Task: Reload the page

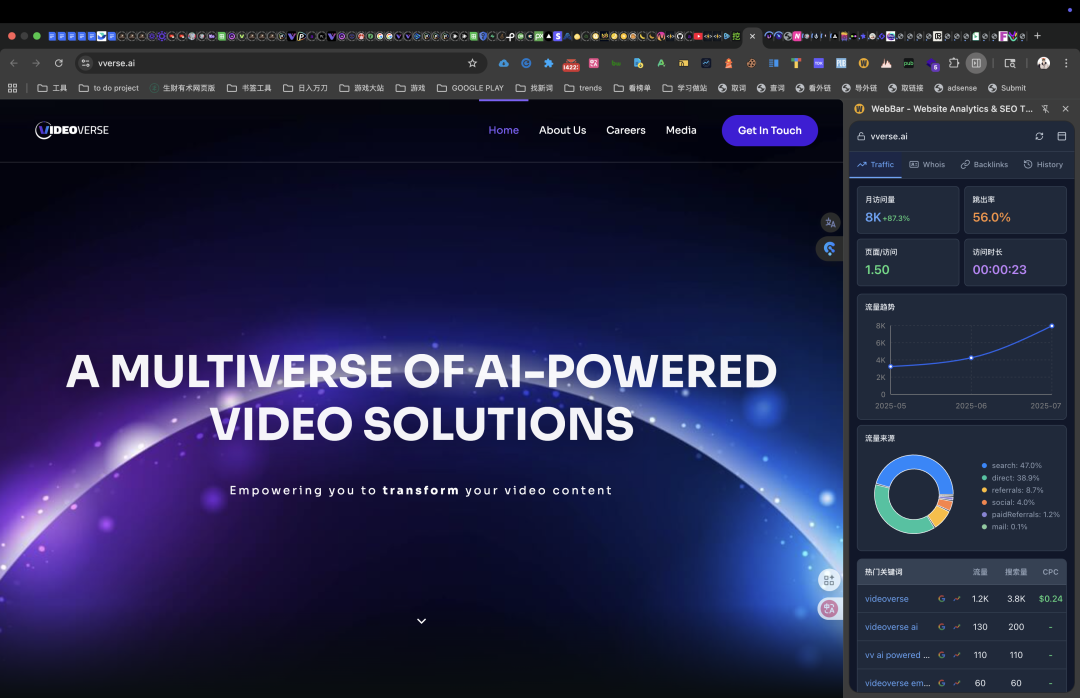Action: (x=59, y=63)
